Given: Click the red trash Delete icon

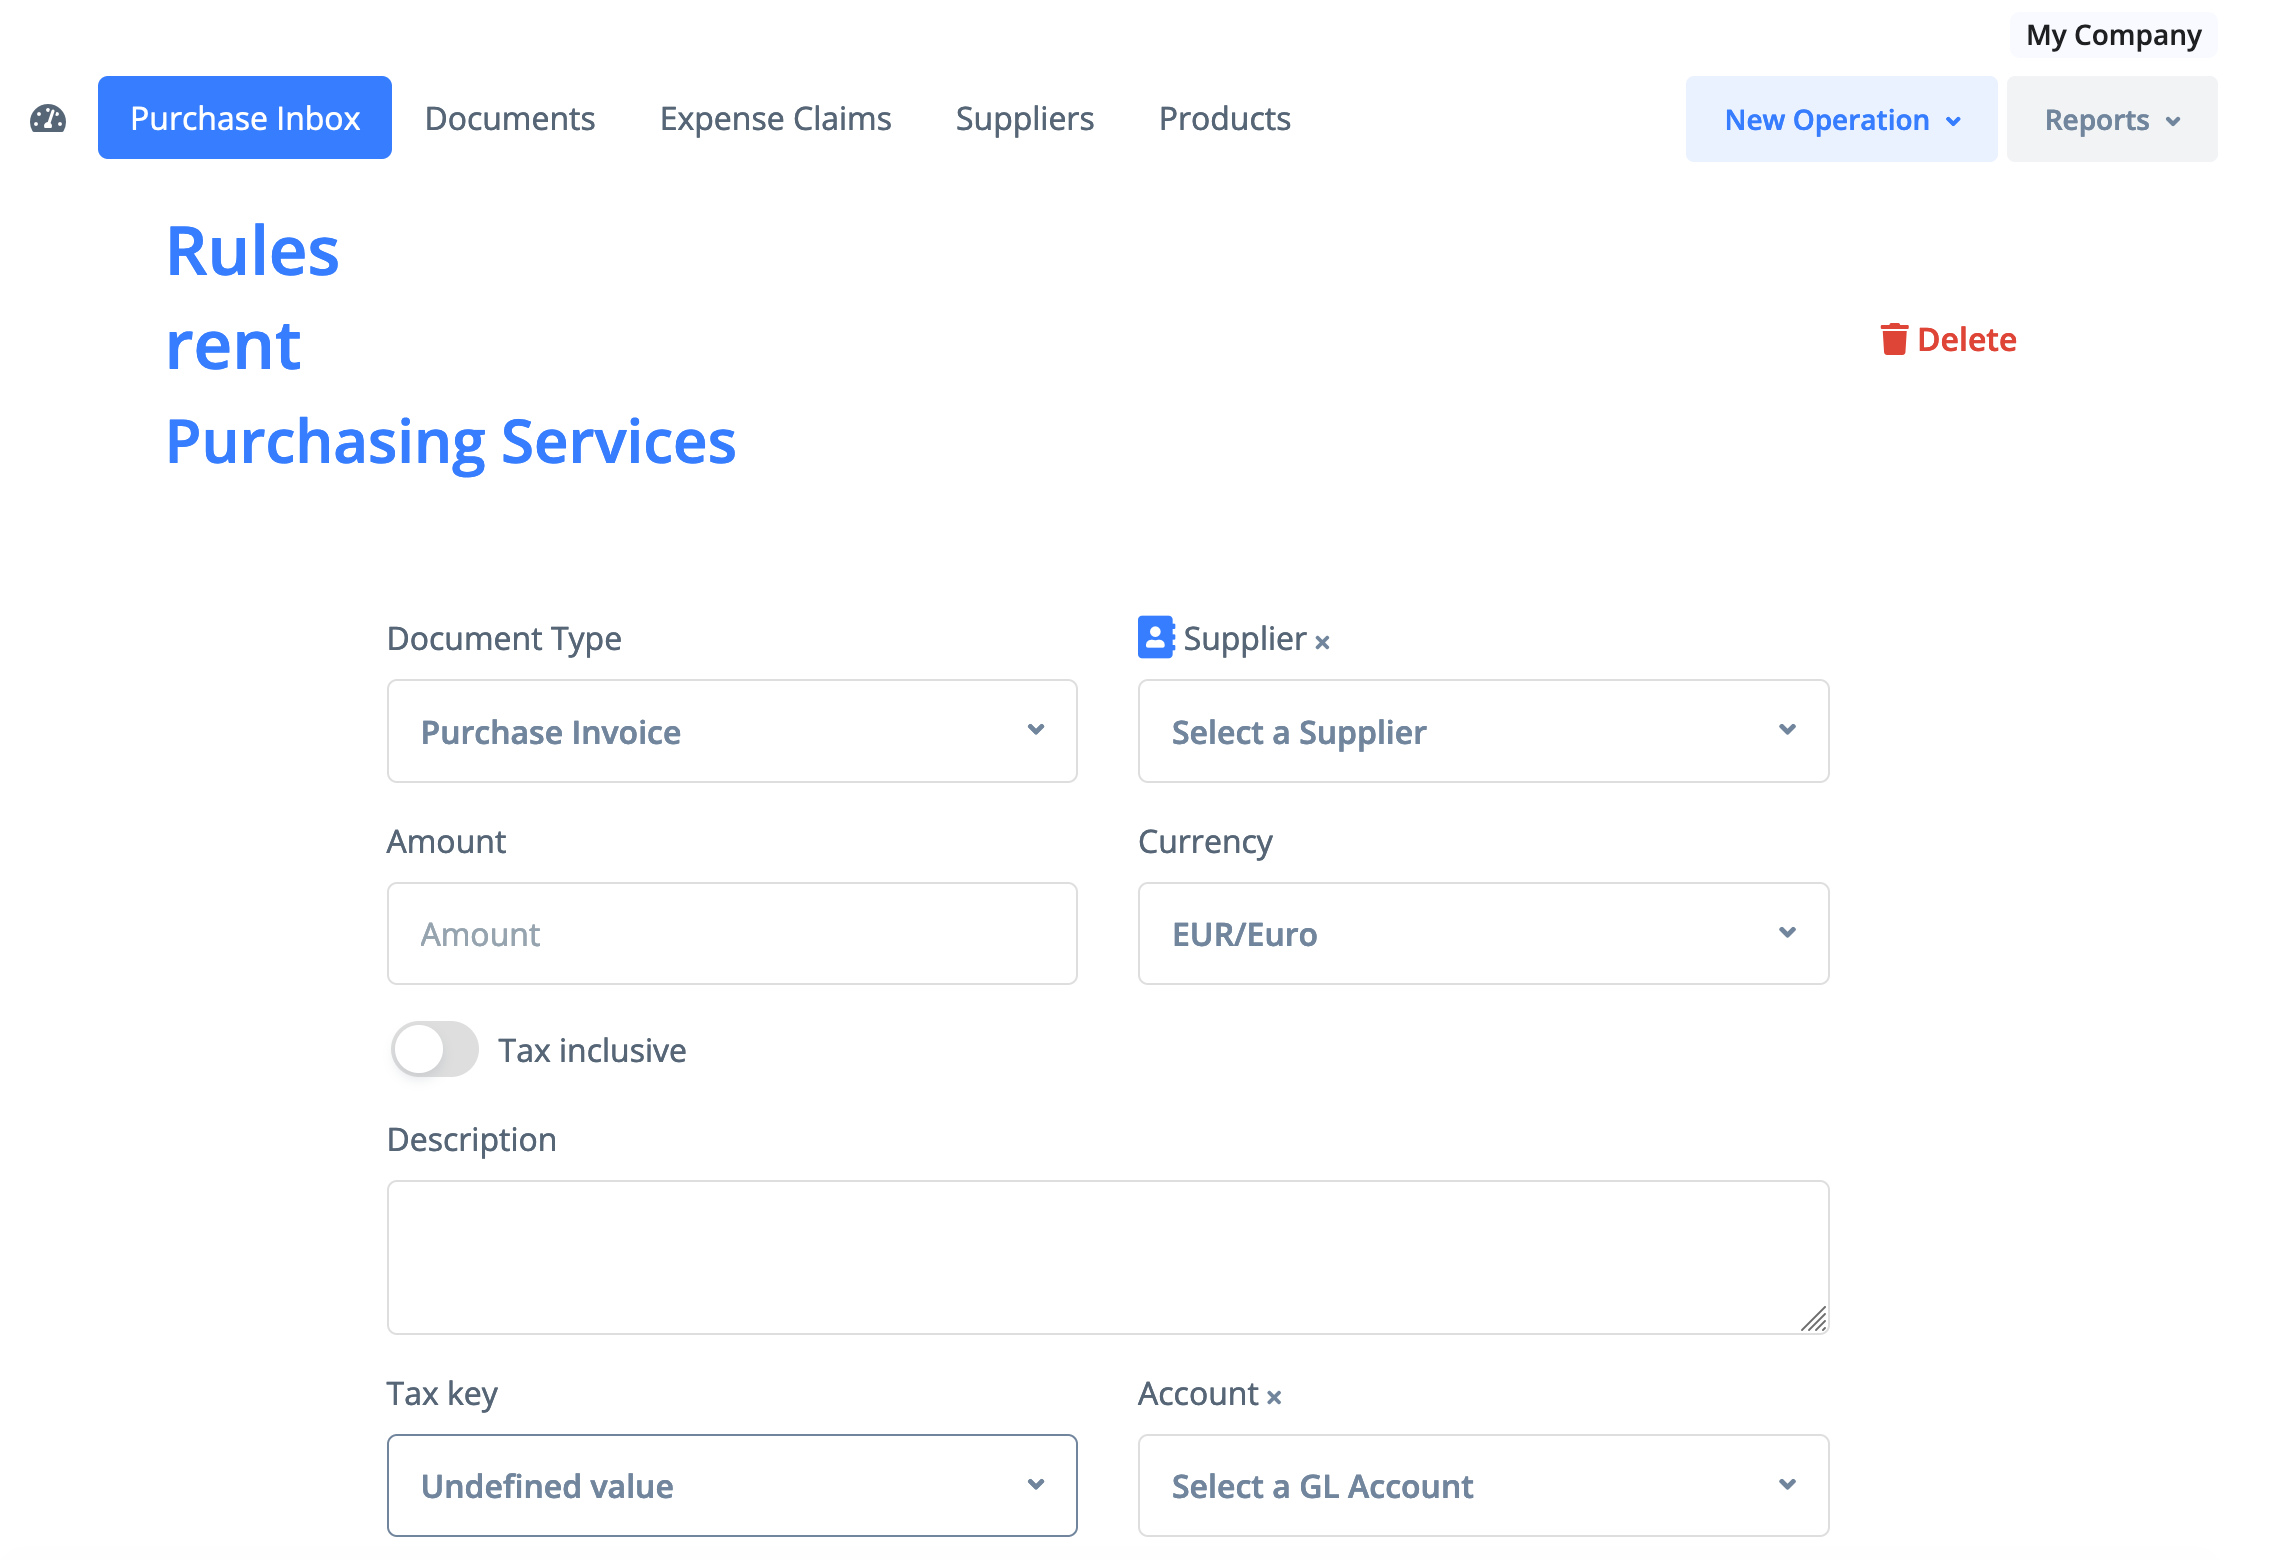Looking at the screenshot, I should coord(1893,340).
